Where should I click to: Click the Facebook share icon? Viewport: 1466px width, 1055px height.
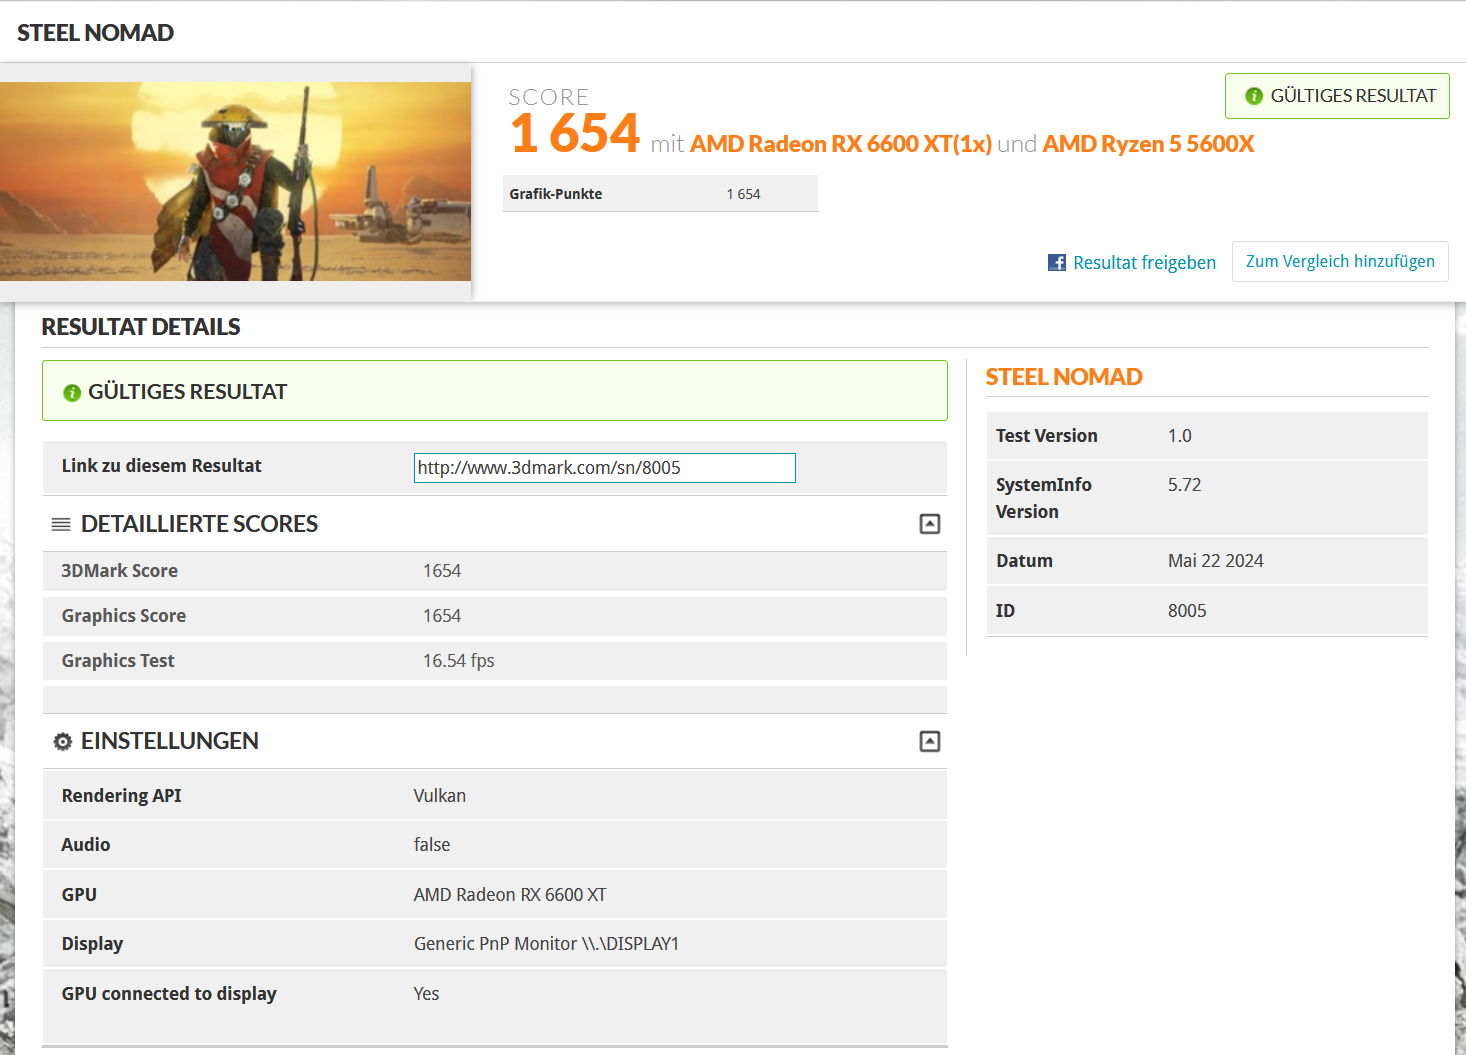coord(1057,263)
